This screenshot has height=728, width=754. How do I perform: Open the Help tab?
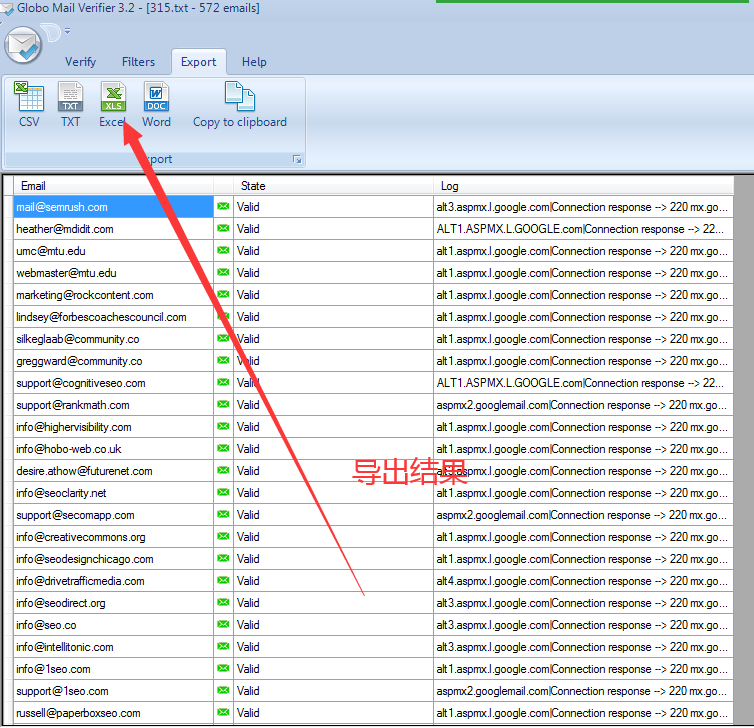click(254, 62)
